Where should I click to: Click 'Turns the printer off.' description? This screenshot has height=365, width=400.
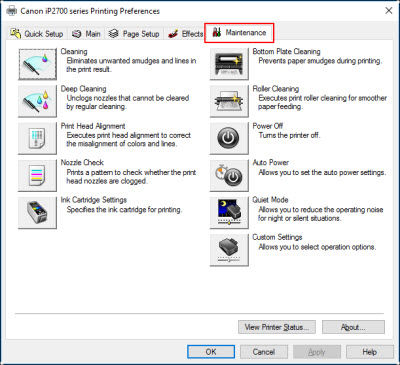(x=289, y=135)
